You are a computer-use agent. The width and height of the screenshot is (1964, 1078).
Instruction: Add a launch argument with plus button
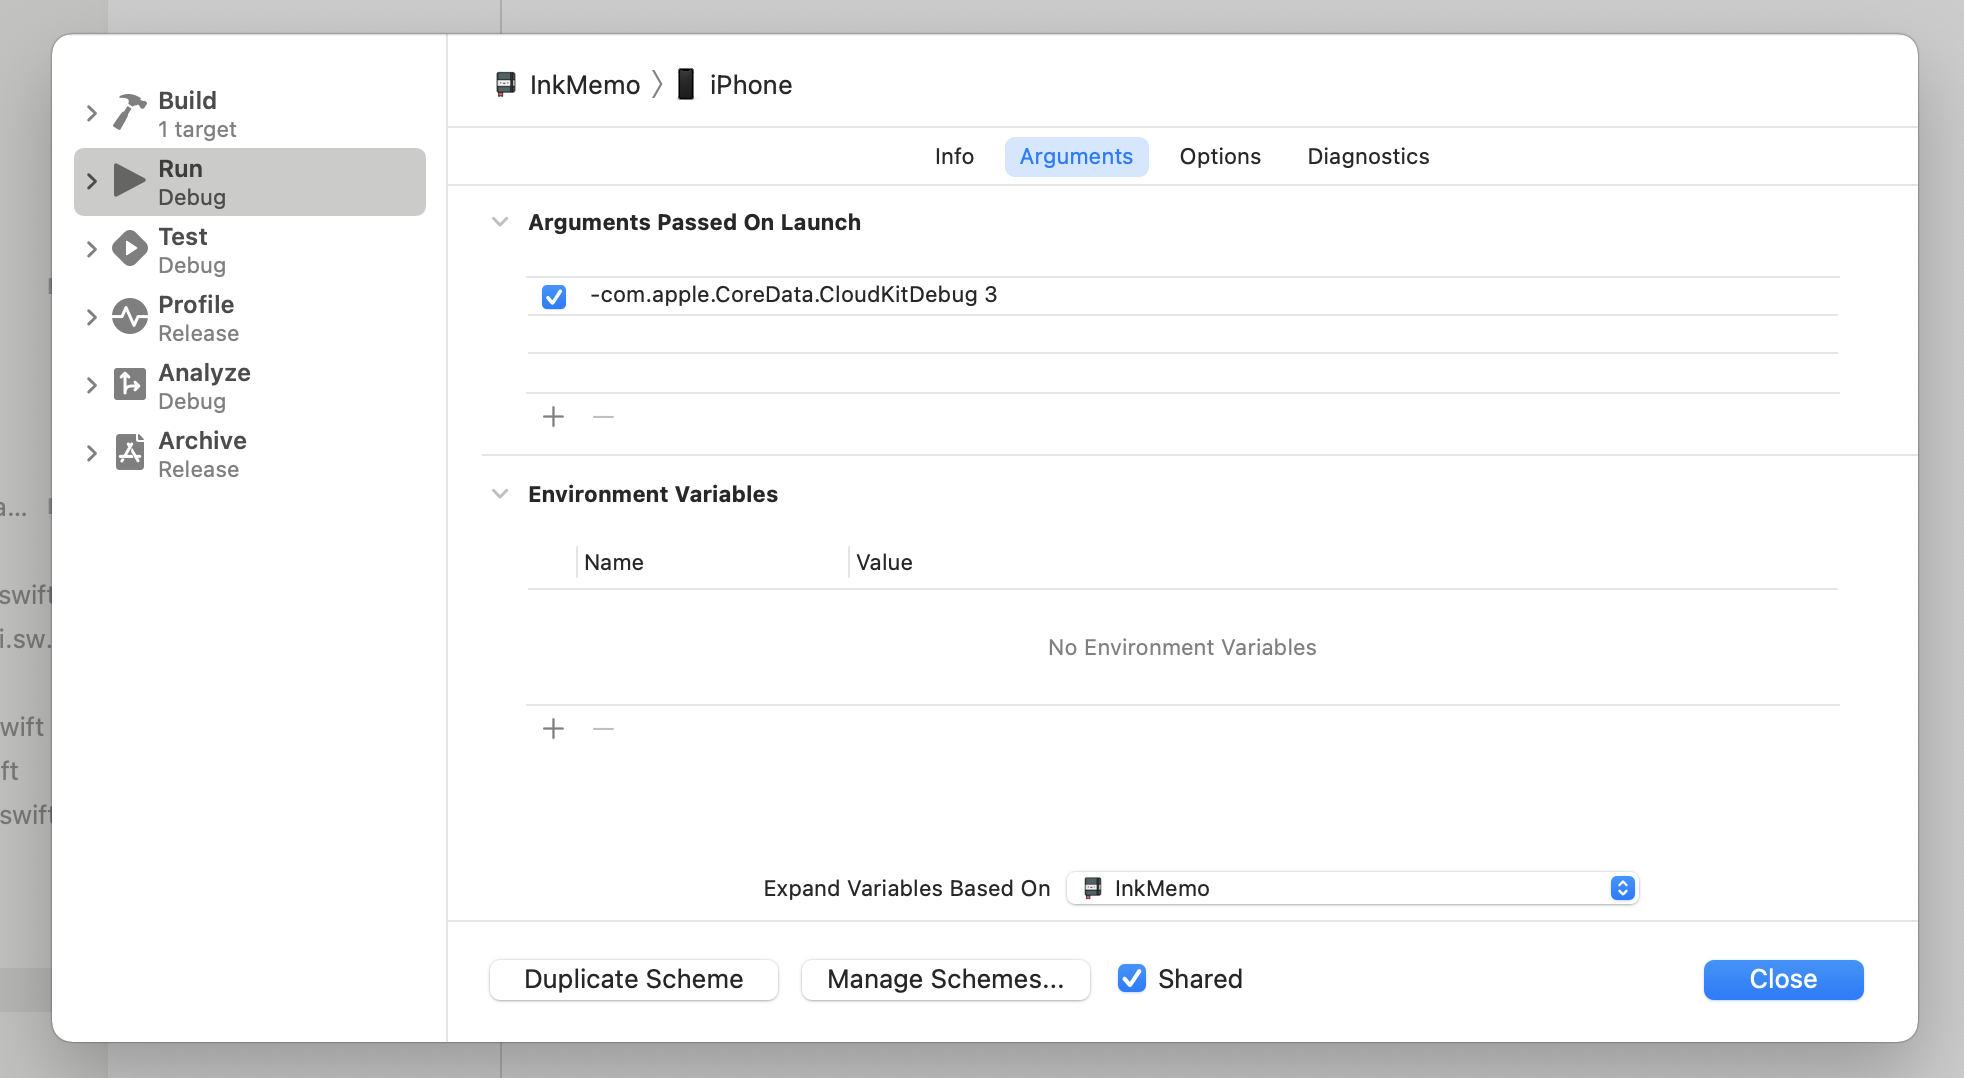[x=553, y=416]
